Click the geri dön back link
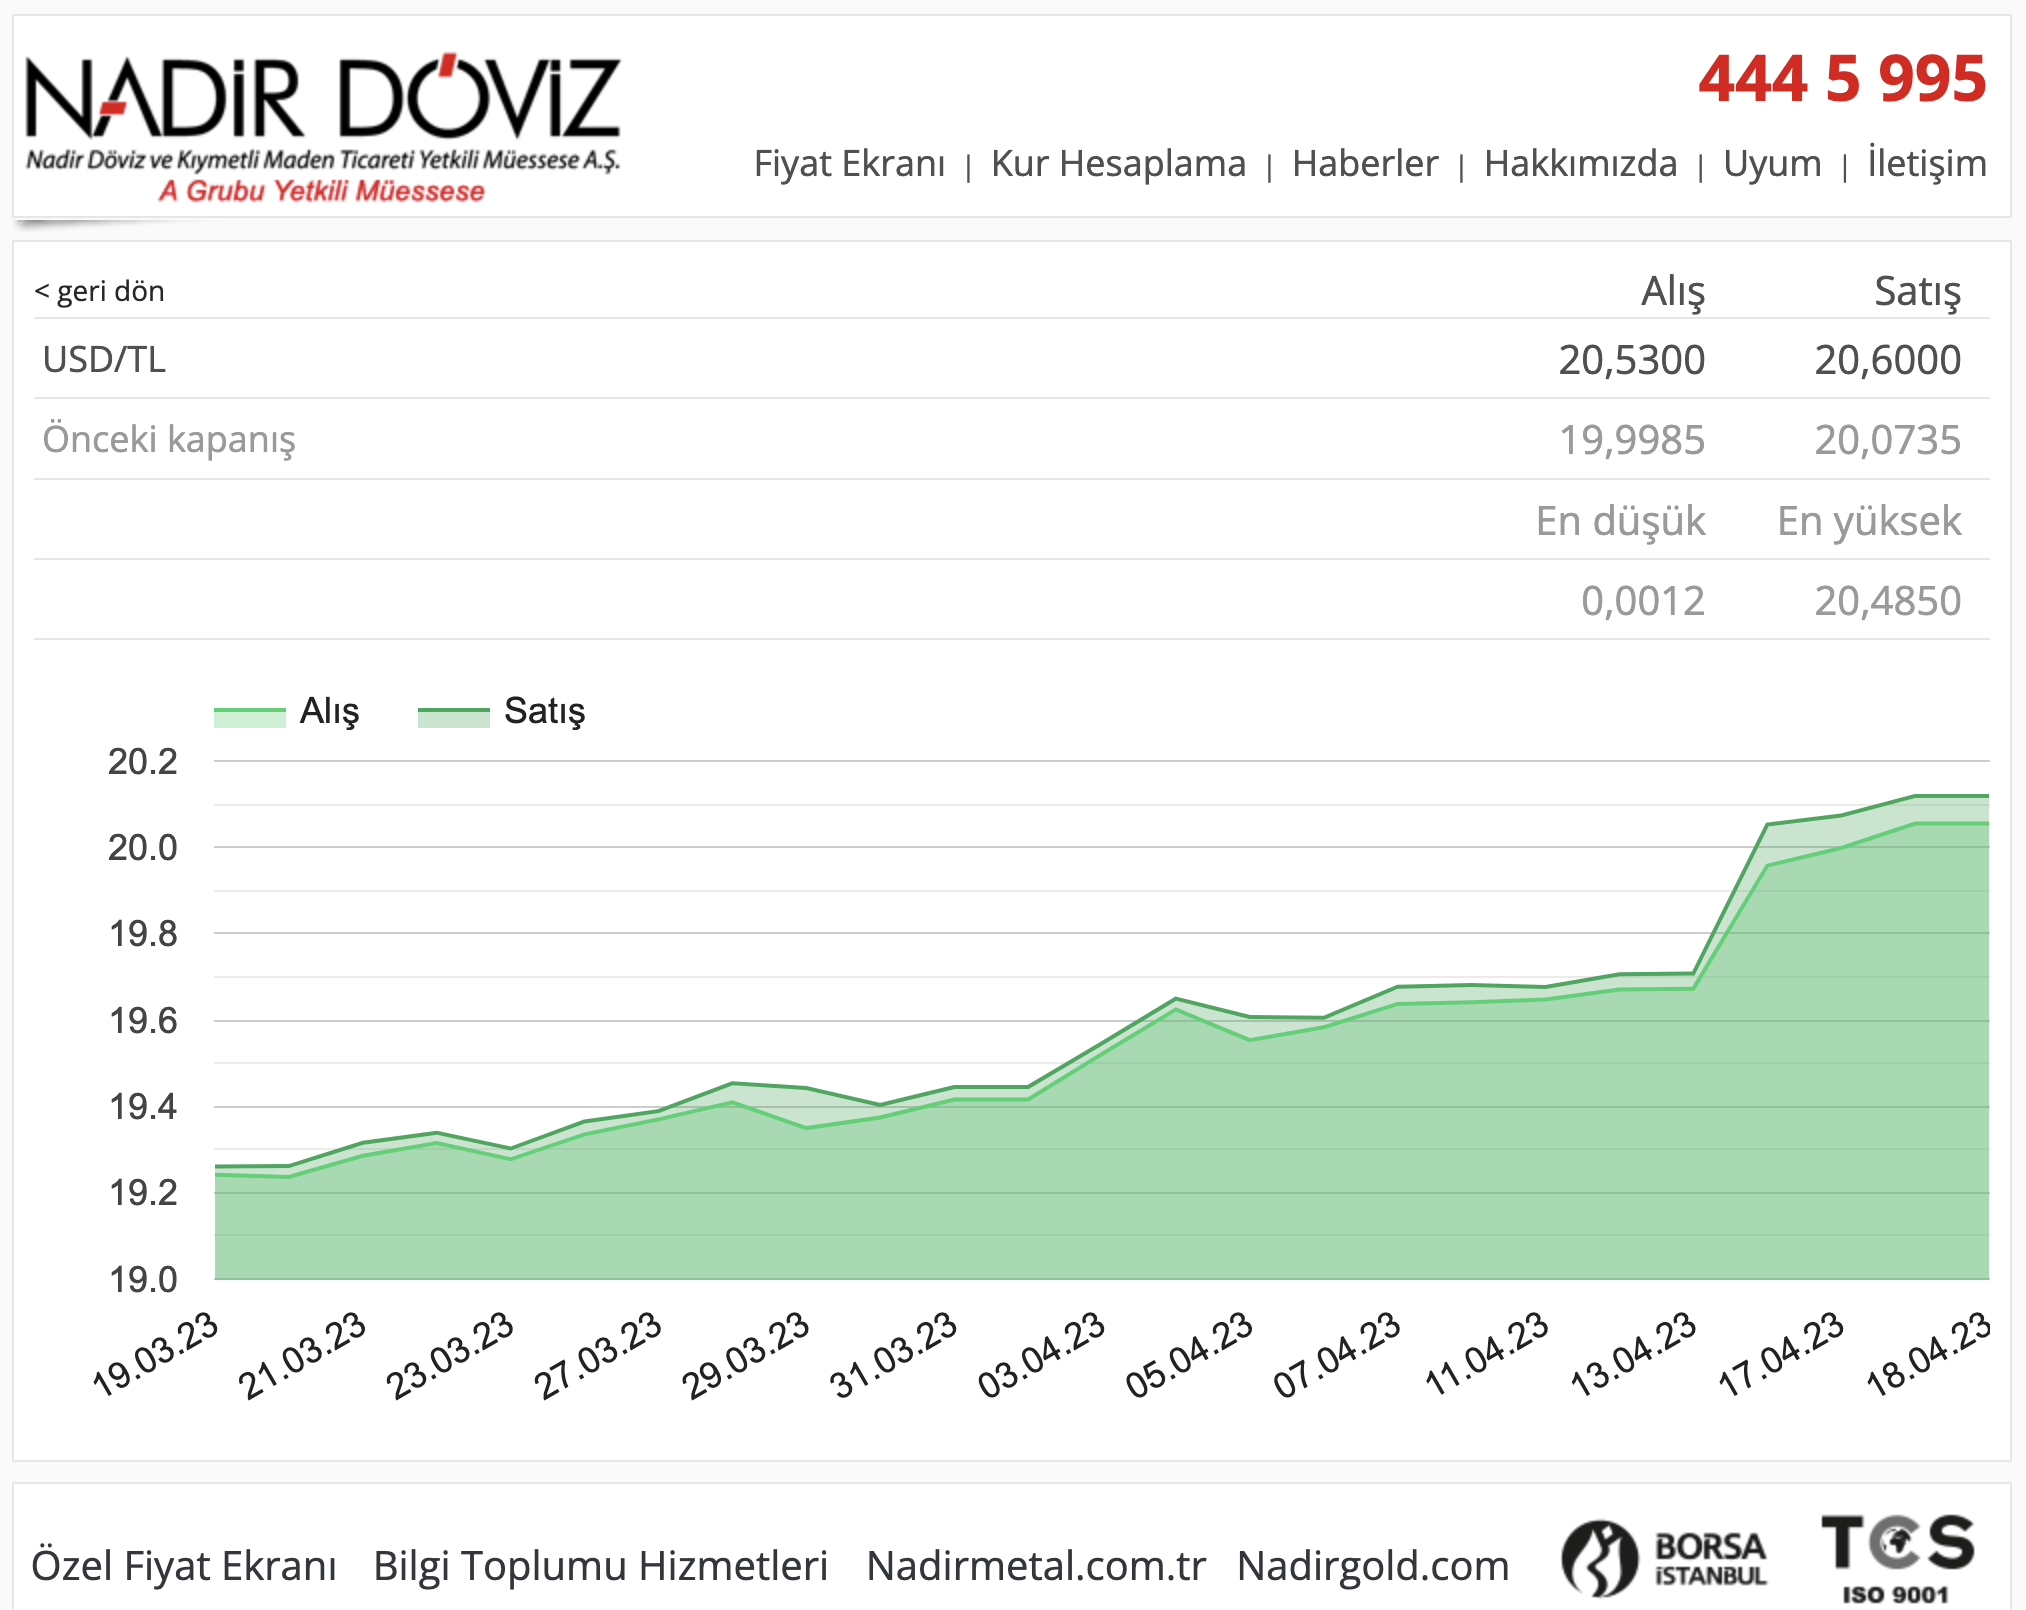This screenshot has height=1610, width=2026. 99,291
